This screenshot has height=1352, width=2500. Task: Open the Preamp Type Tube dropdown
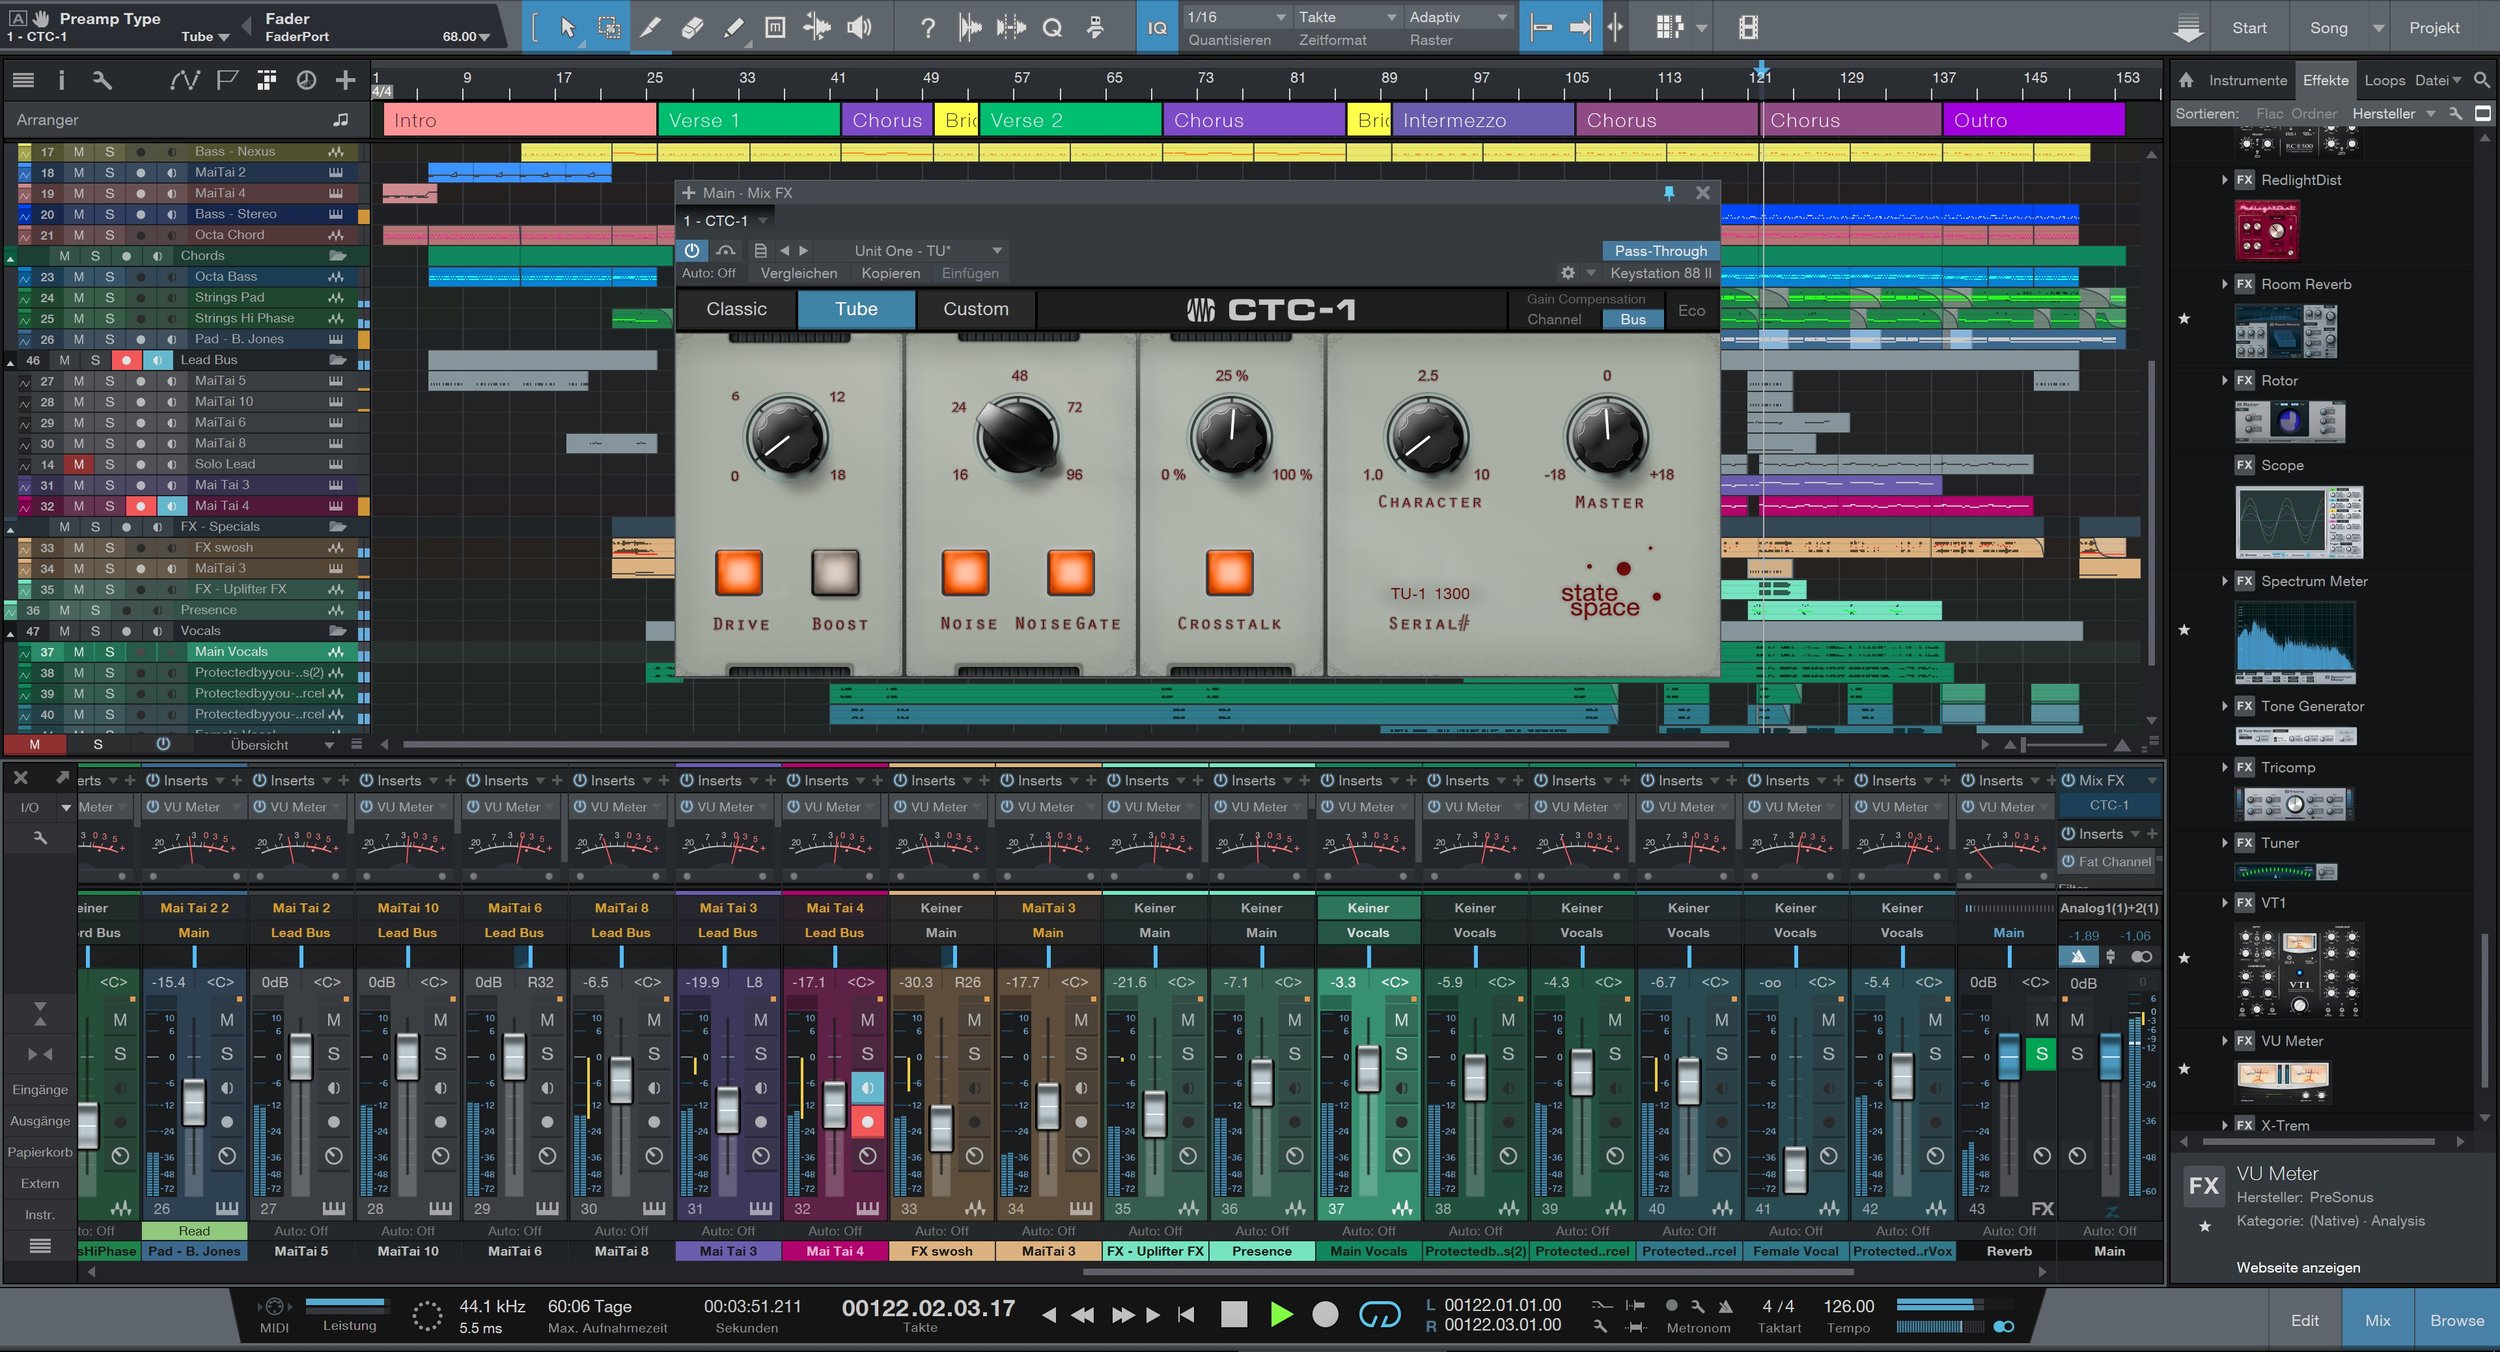[206, 37]
